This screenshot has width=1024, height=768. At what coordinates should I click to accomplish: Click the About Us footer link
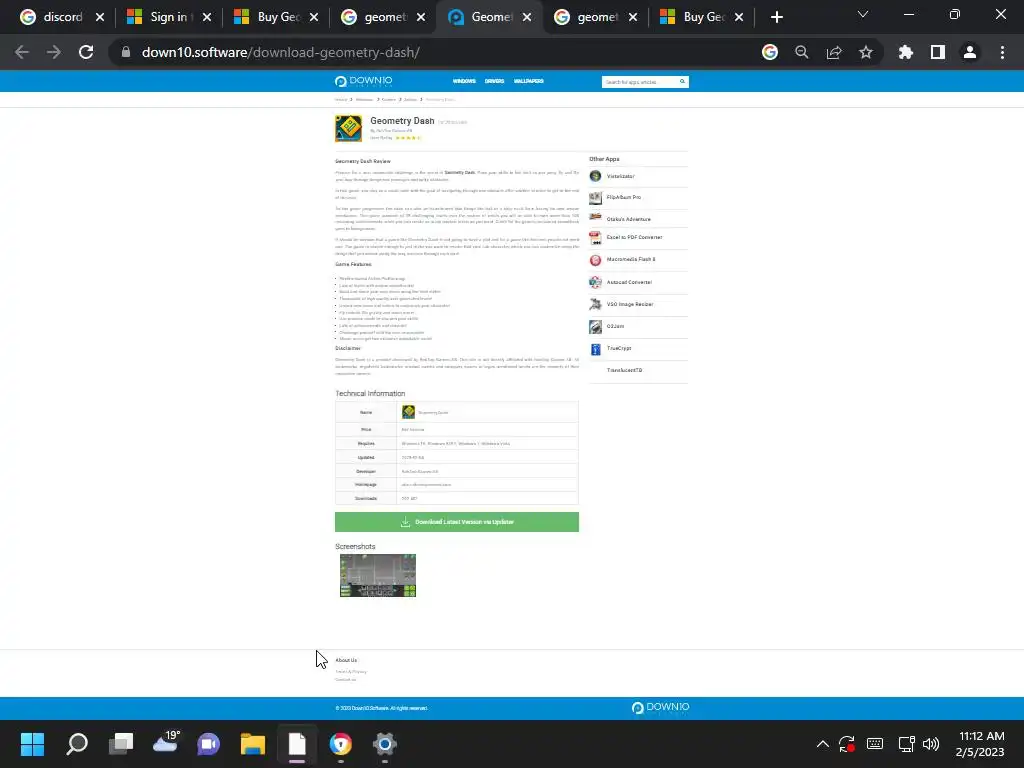(x=346, y=660)
